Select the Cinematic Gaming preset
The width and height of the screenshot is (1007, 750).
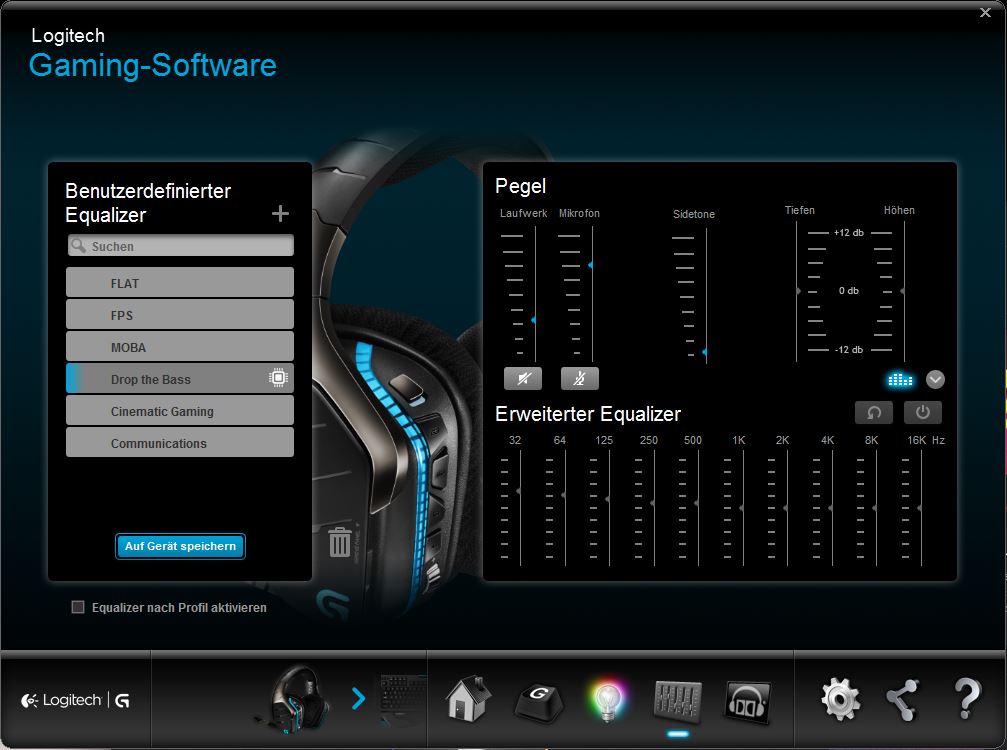180,411
